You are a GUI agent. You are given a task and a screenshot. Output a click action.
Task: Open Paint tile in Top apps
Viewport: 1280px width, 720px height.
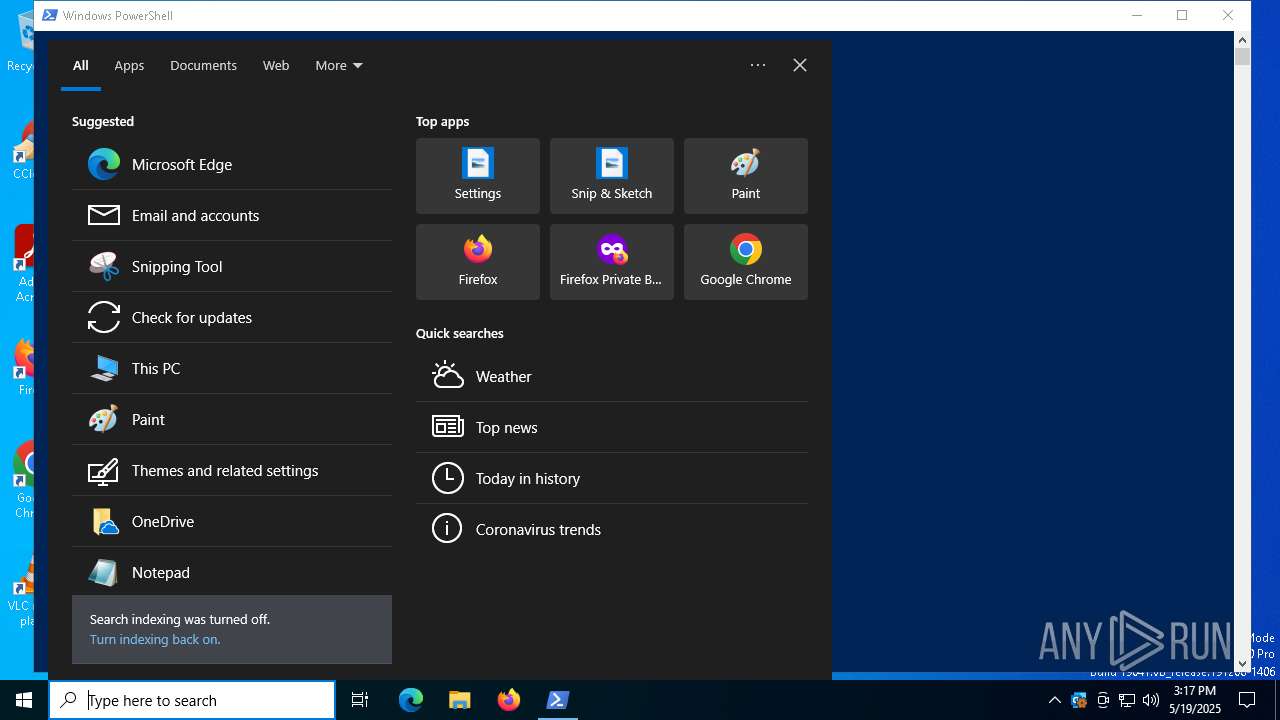(x=746, y=176)
